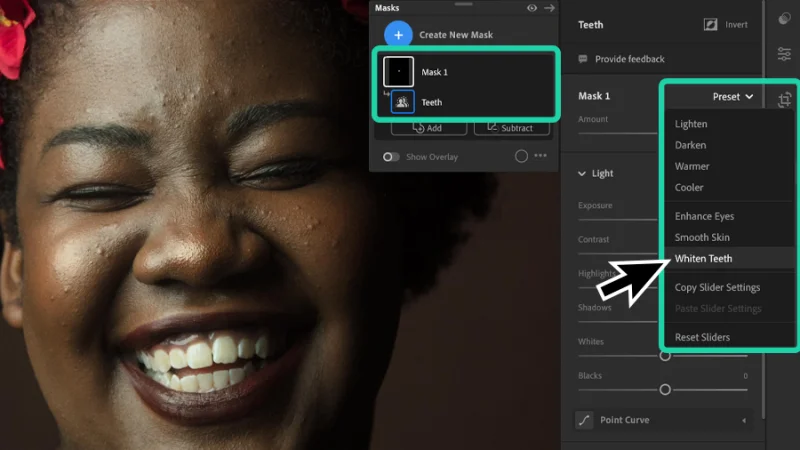This screenshot has width=800, height=450.
Task: Click the Teeth component label in Masks list
Action: click(432, 102)
